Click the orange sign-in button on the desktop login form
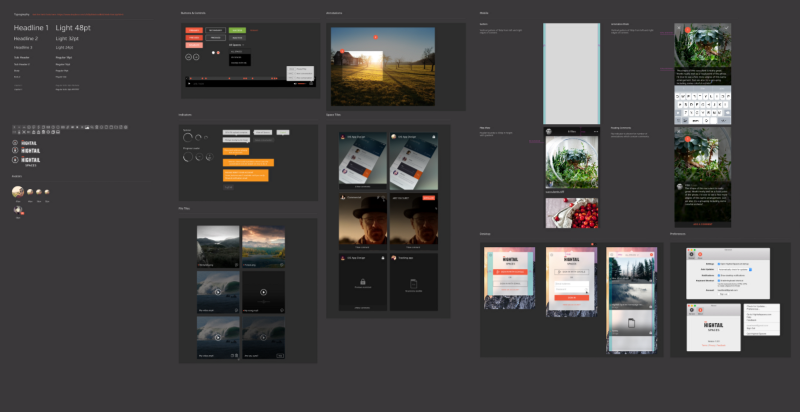 571,297
